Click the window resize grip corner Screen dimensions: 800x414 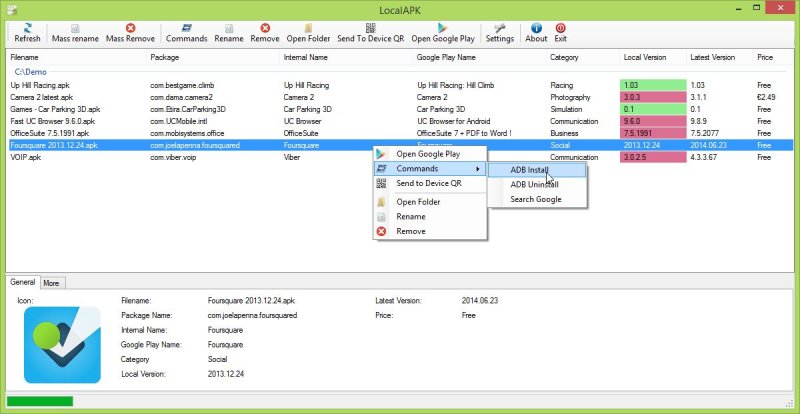(x=789, y=403)
